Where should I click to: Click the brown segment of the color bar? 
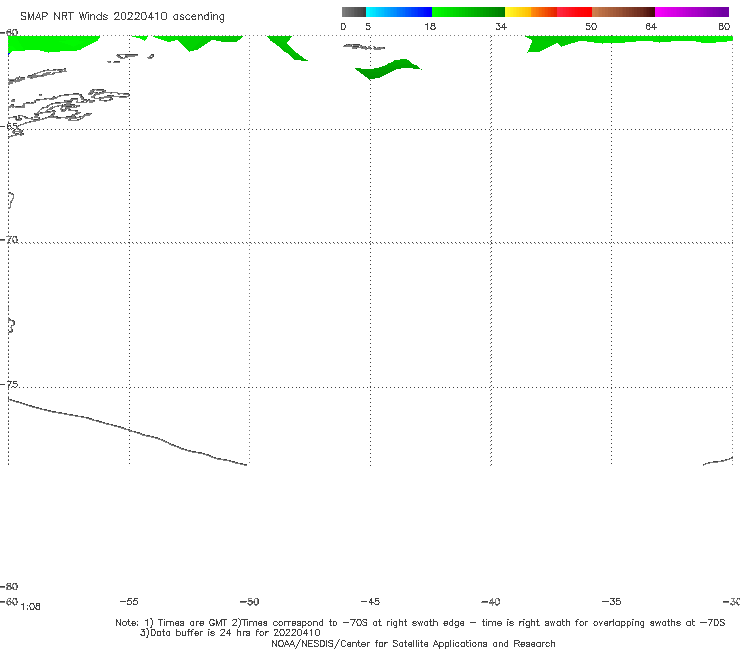(x=623, y=12)
